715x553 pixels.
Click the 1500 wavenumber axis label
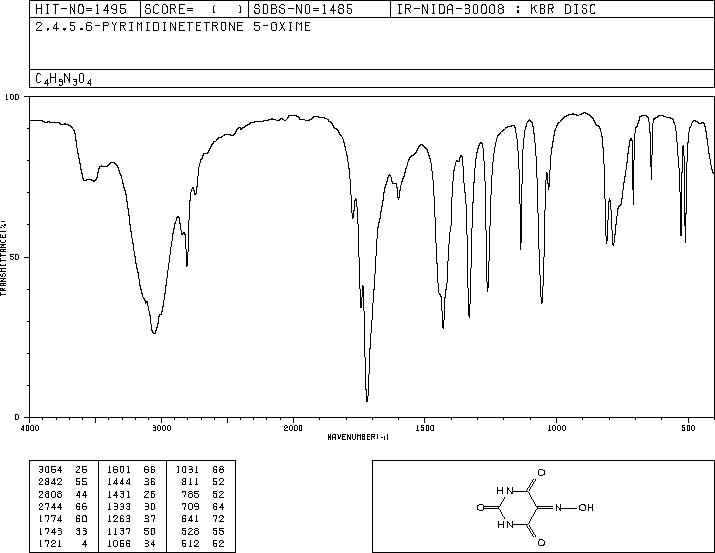(425, 428)
